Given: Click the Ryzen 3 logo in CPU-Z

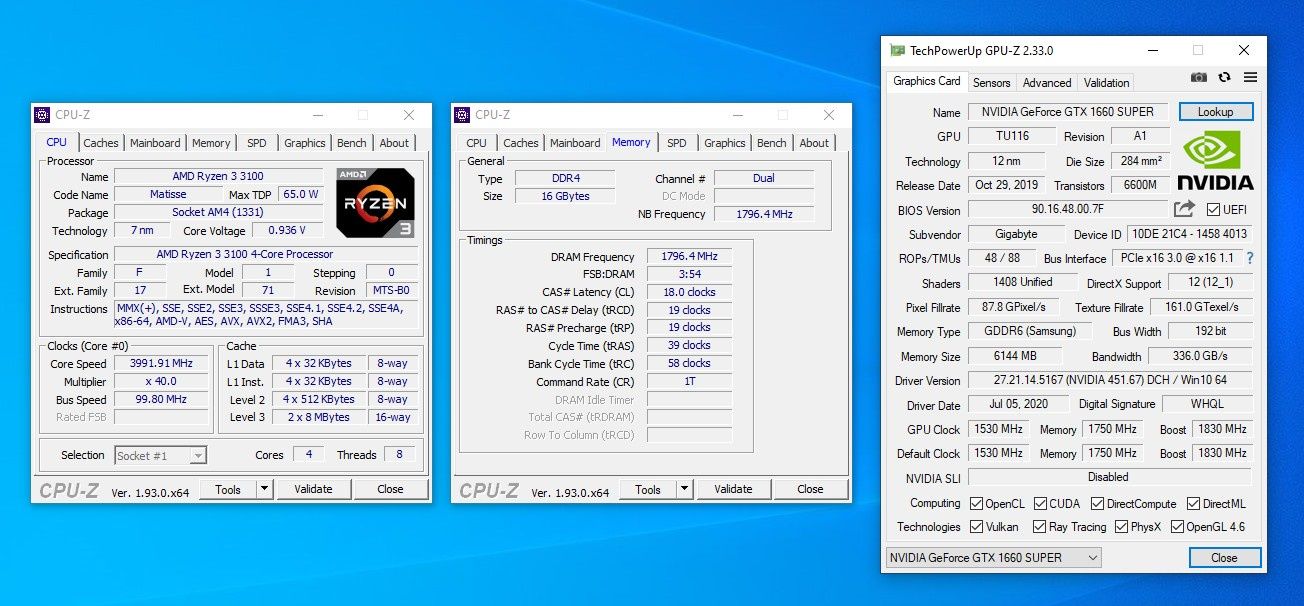Looking at the screenshot, I should click(x=375, y=203).
